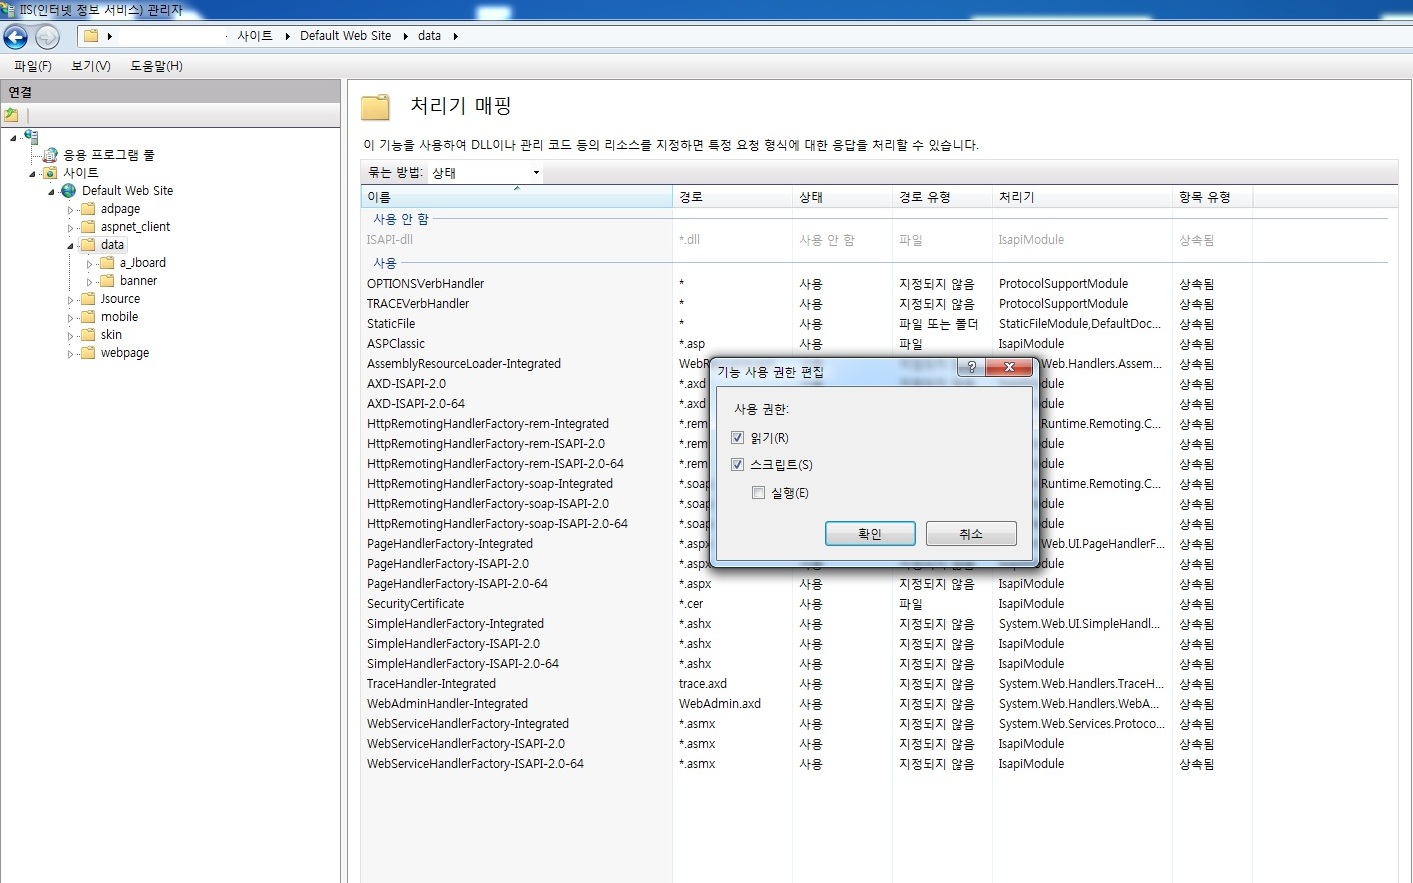
Task: Collapse the Default Web Site tree node
Action: (51, 192)
